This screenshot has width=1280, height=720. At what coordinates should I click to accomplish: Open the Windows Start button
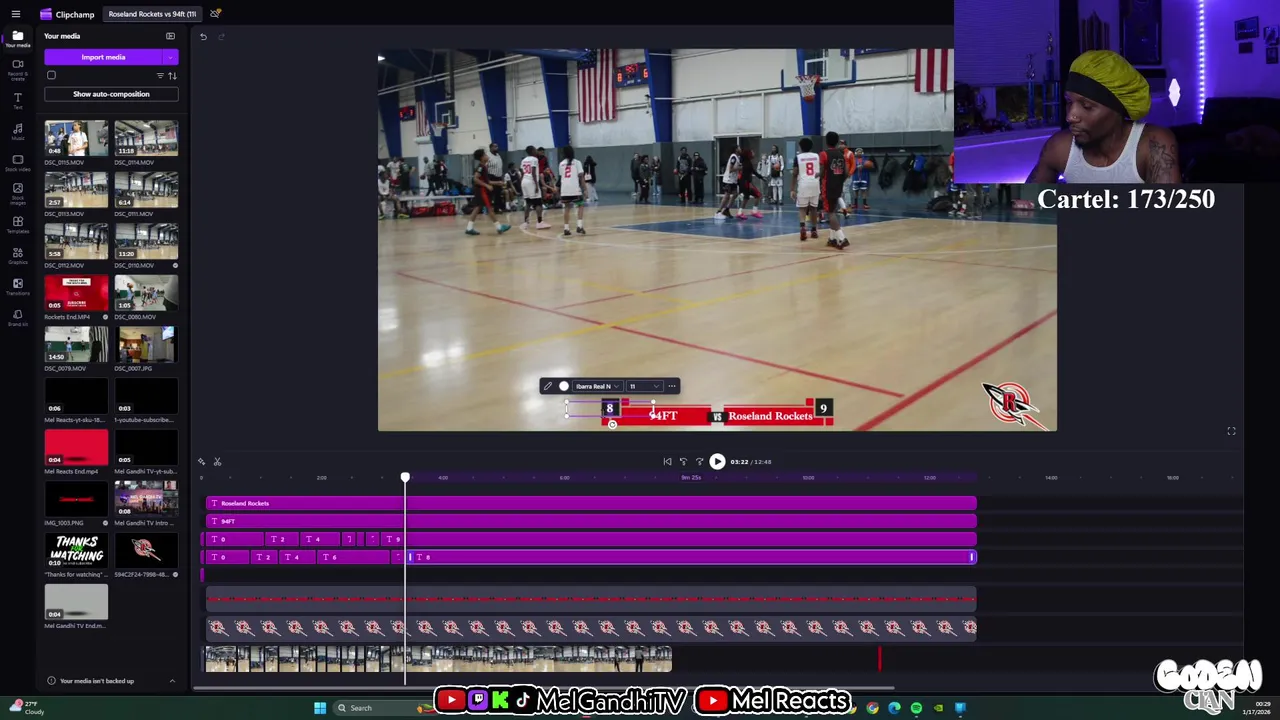(x=320, y=708)
